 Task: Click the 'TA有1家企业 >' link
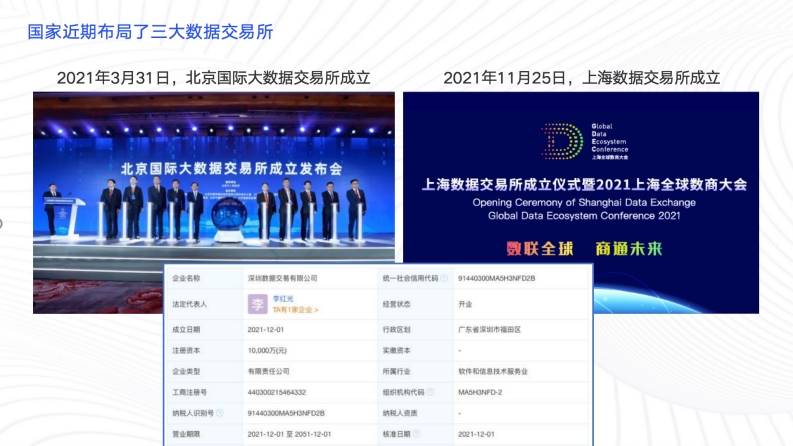(x=295, y=310)
